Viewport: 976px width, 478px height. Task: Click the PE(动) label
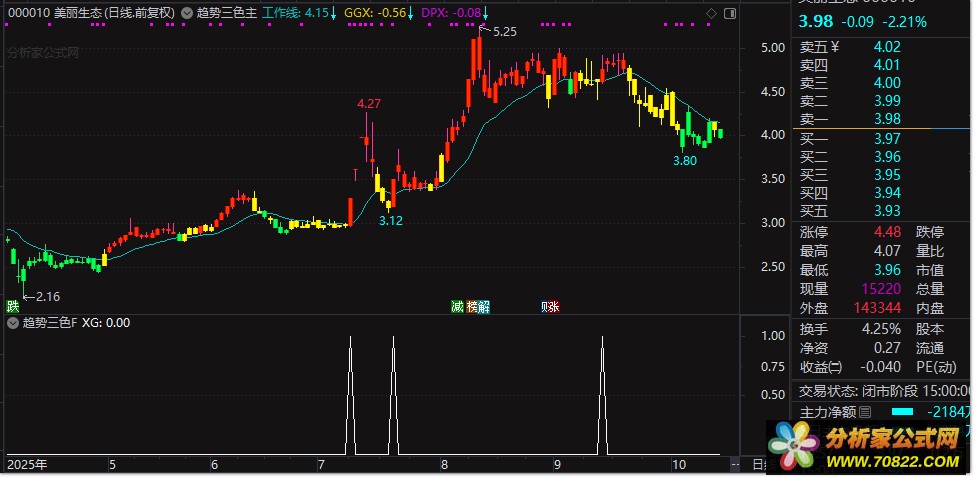(937, 367)
